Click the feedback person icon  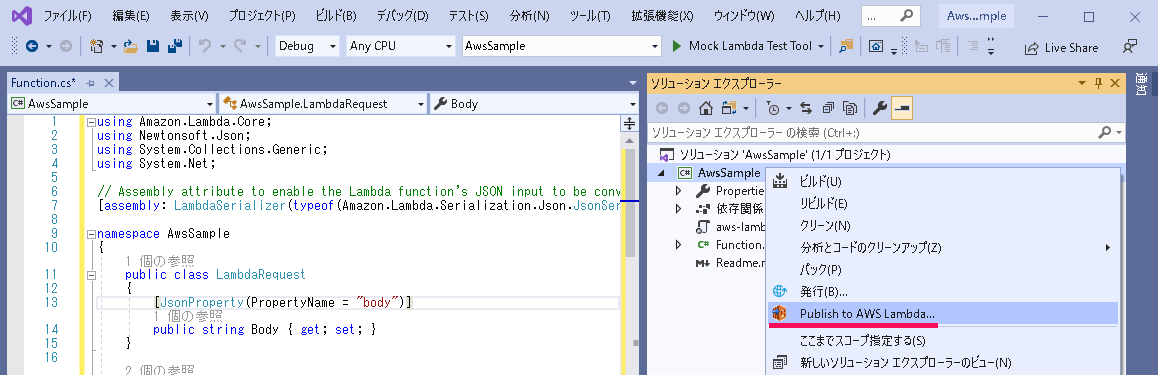click(1129, 47)
